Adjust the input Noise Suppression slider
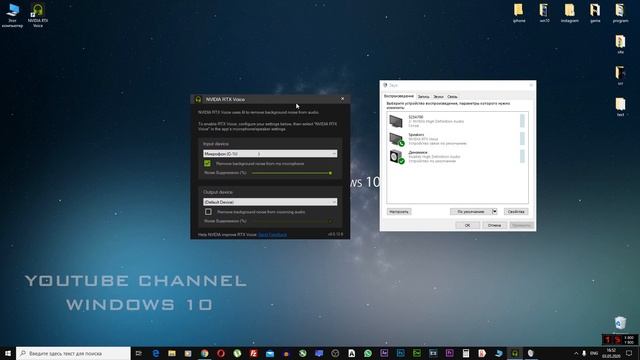This screenshot has width=640, height=360. click(331, 173)
